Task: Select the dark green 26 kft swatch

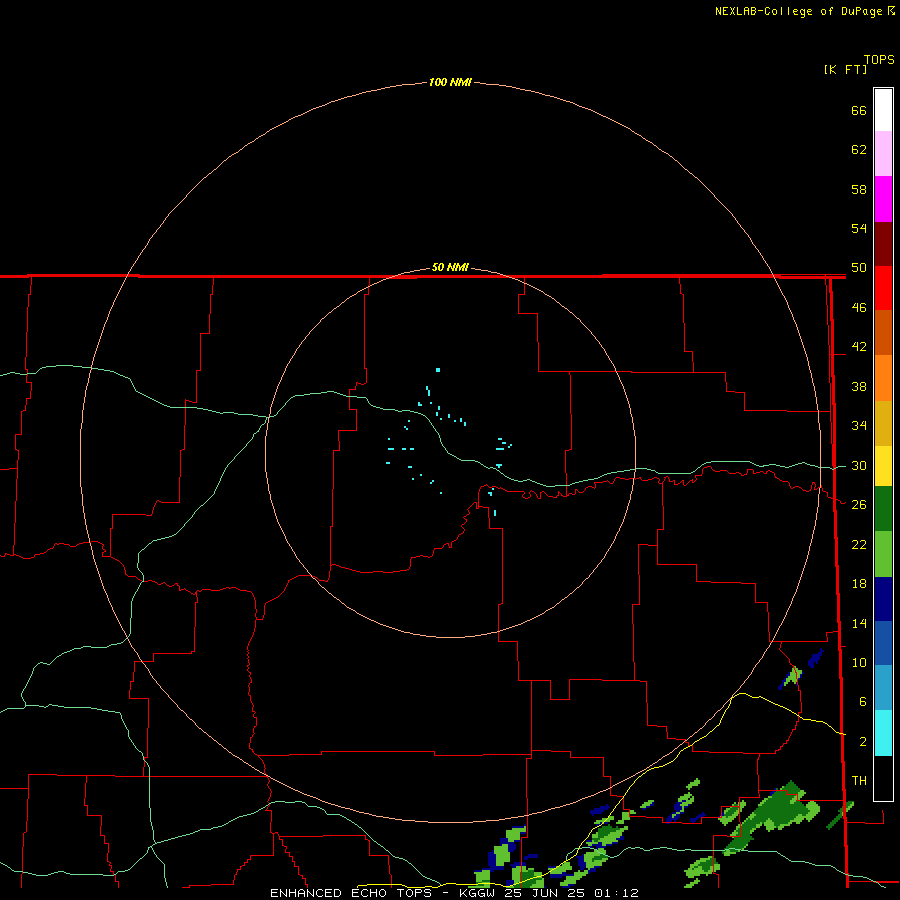Action: [883, 509]
